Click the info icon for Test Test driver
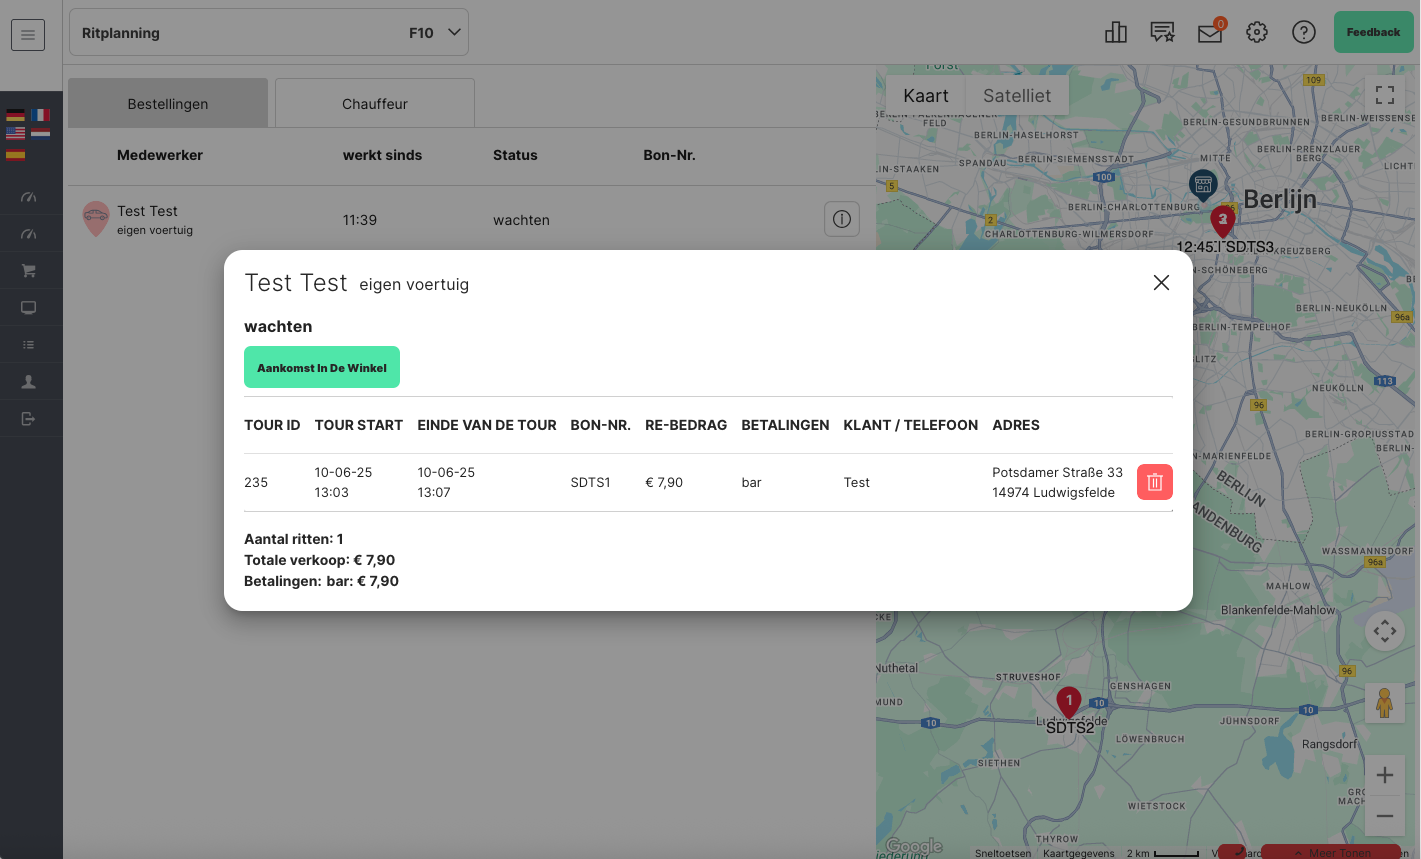The image size is (1421, 859). coord(842,219)
